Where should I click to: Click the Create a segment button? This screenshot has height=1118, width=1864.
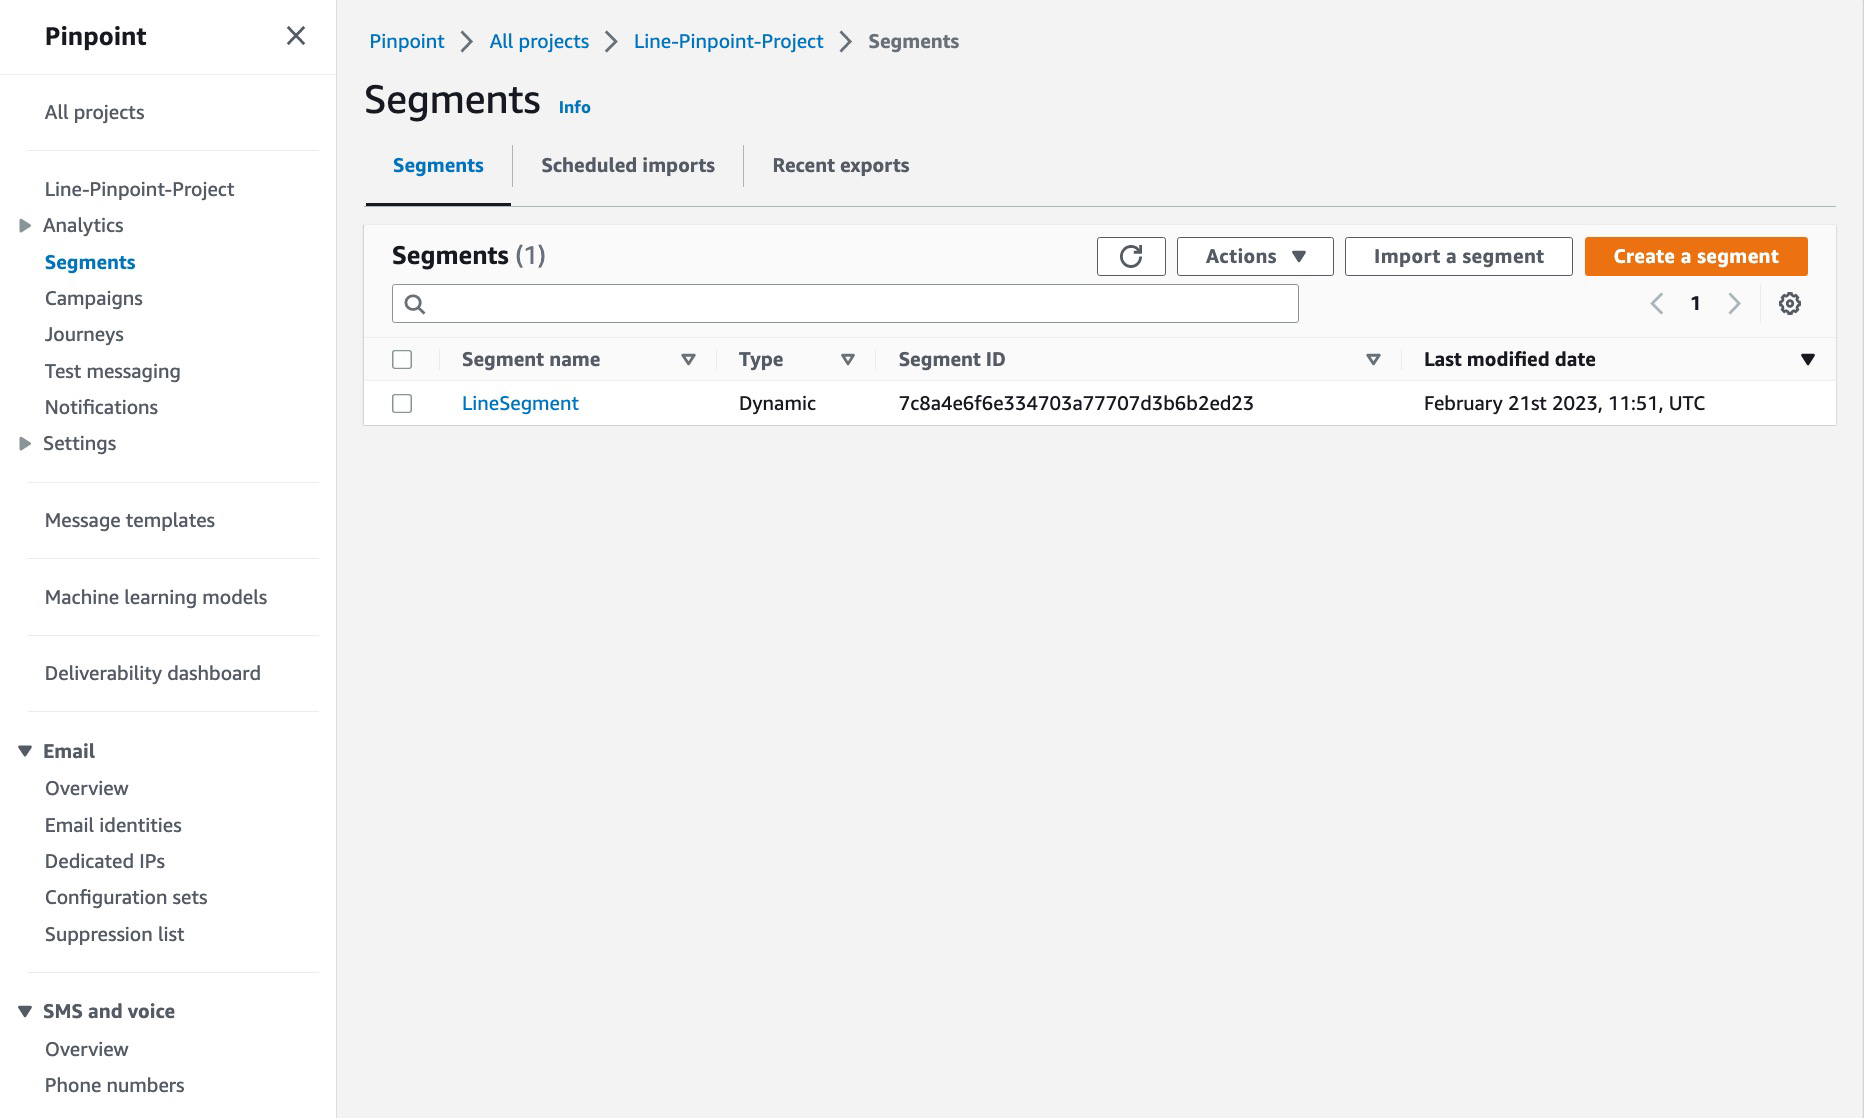point(1695,256)
